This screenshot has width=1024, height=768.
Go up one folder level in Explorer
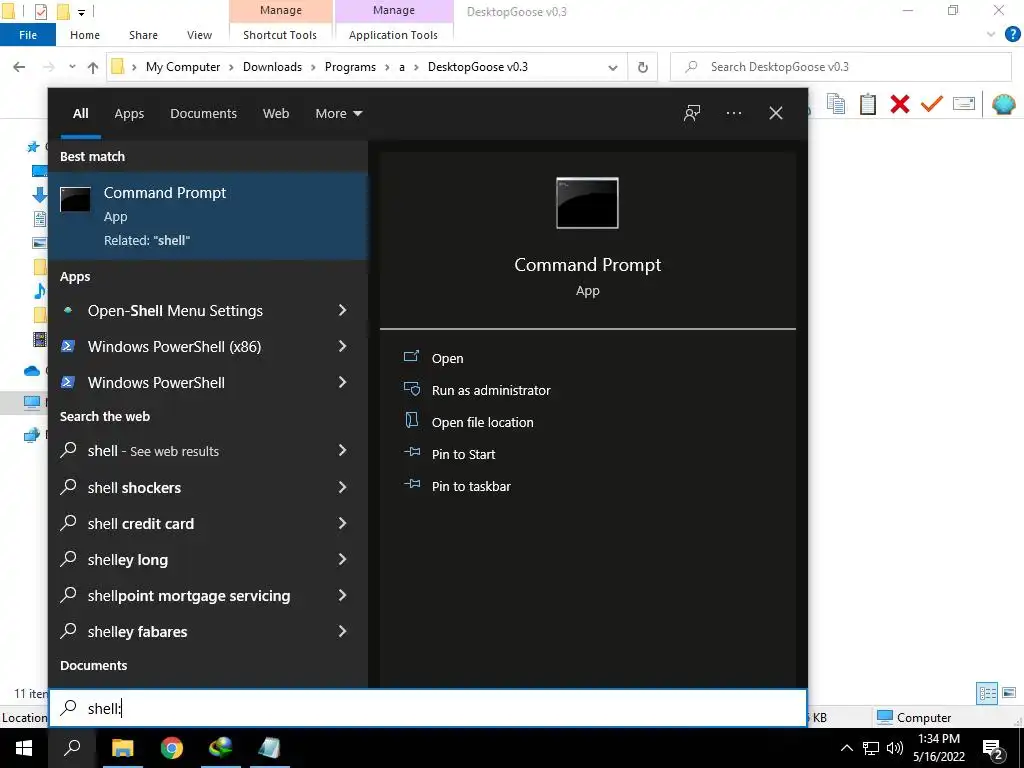93,67
